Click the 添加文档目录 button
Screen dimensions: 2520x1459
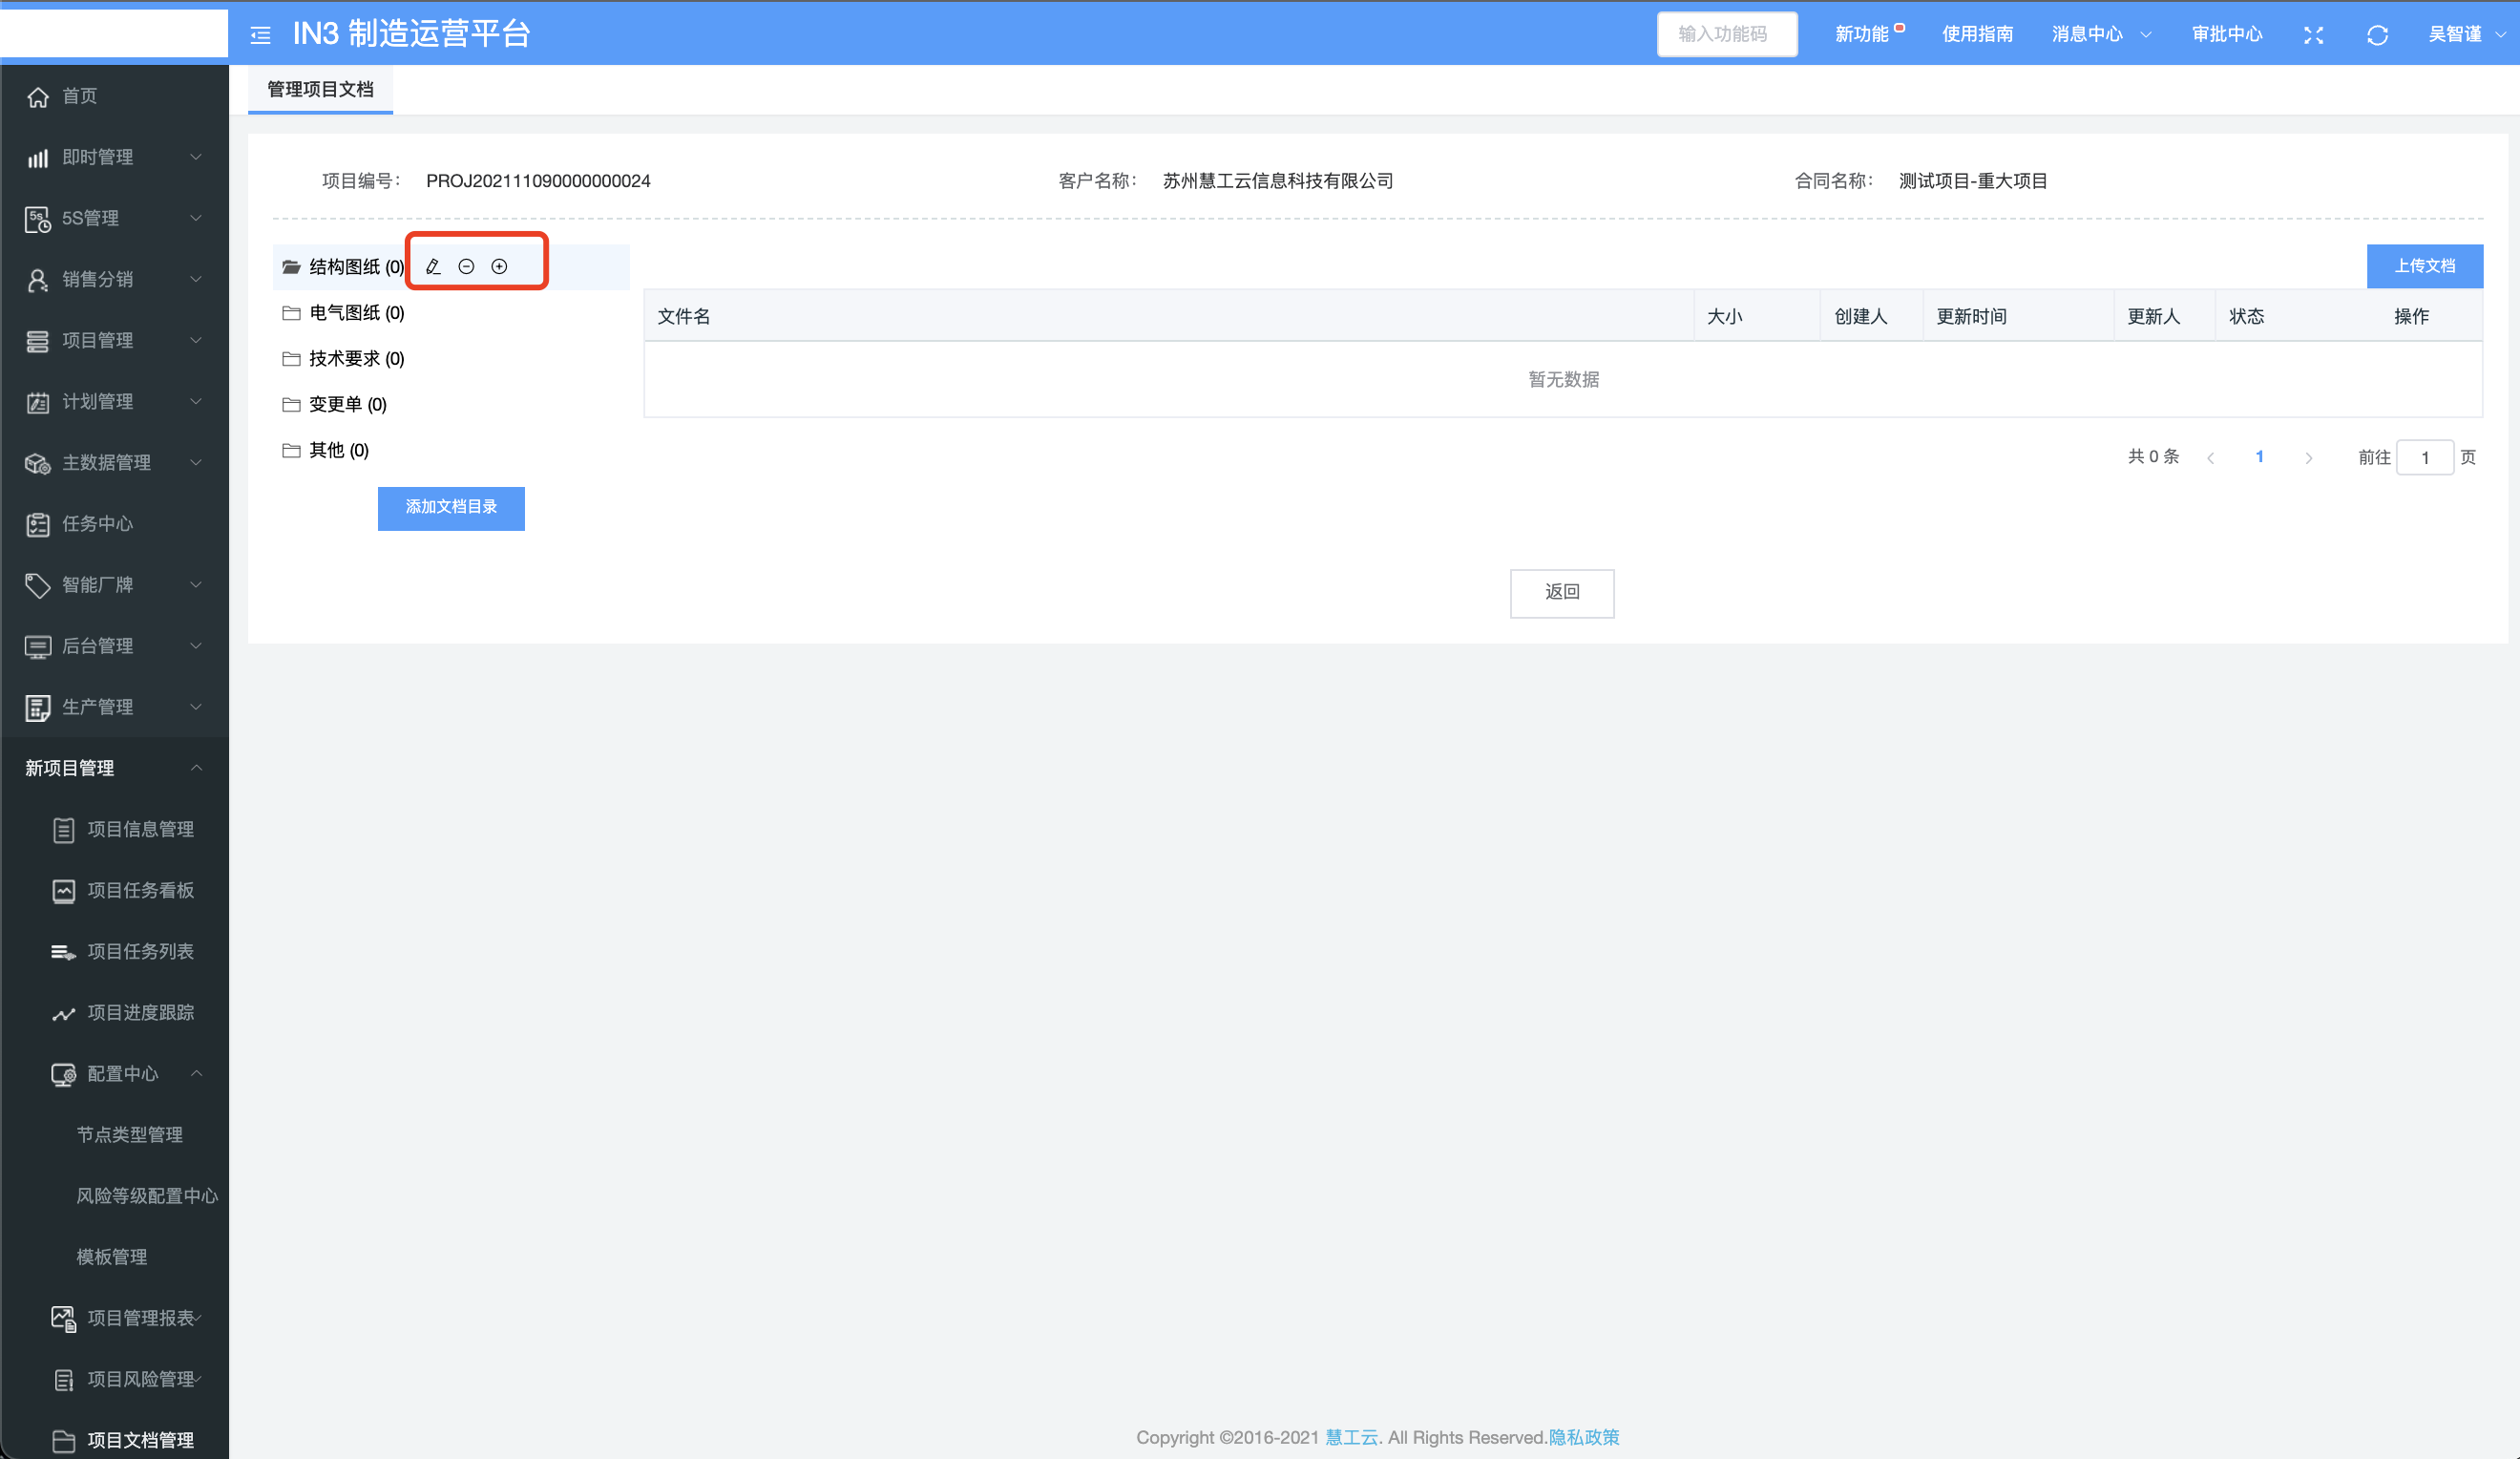pos(451,507)
